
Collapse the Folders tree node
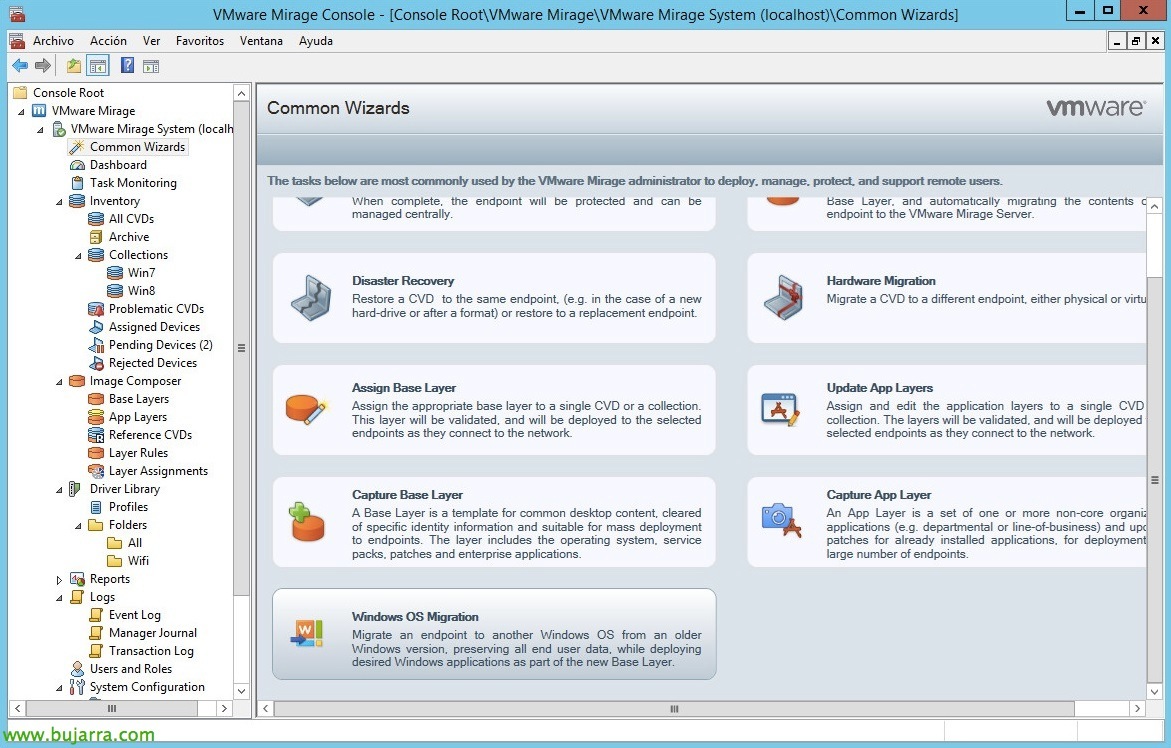pos(78,526)
